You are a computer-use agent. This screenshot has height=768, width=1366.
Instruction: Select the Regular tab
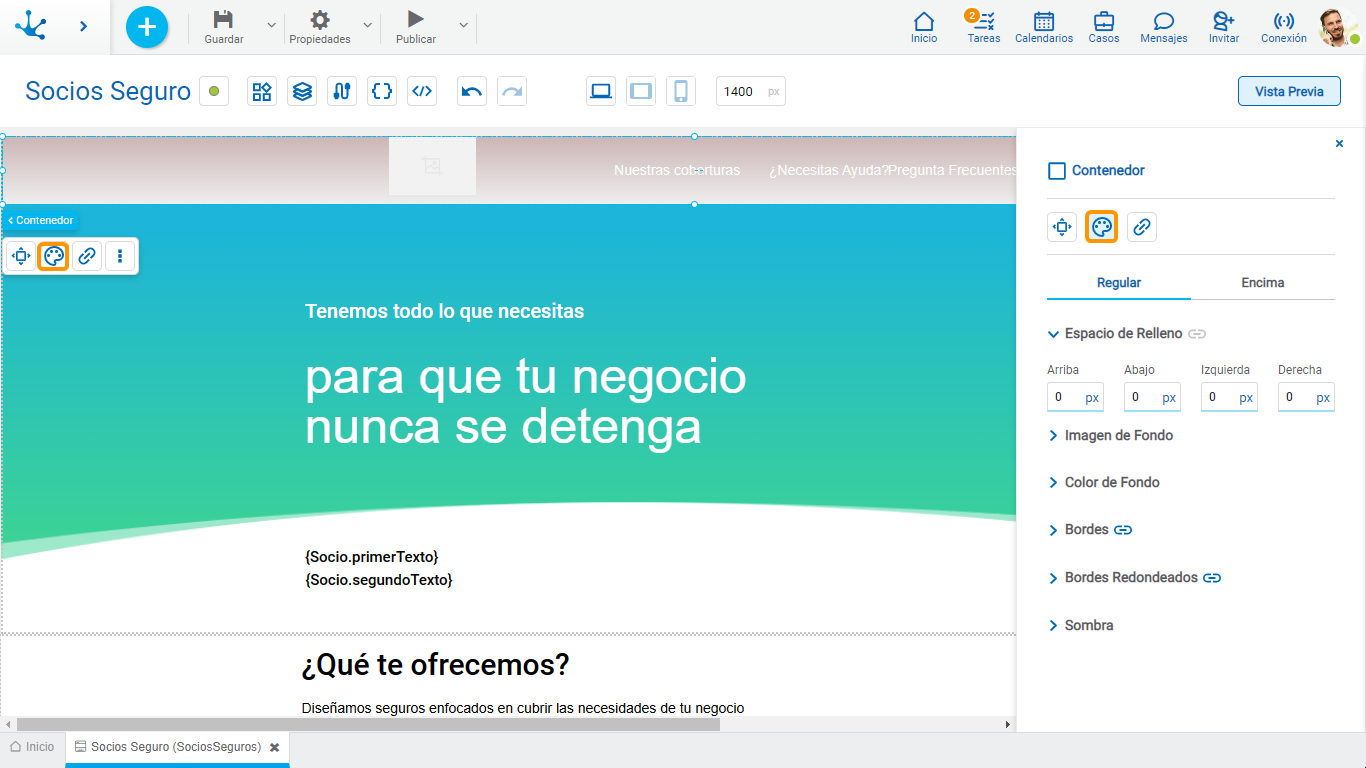click(x=1119, y=283)
